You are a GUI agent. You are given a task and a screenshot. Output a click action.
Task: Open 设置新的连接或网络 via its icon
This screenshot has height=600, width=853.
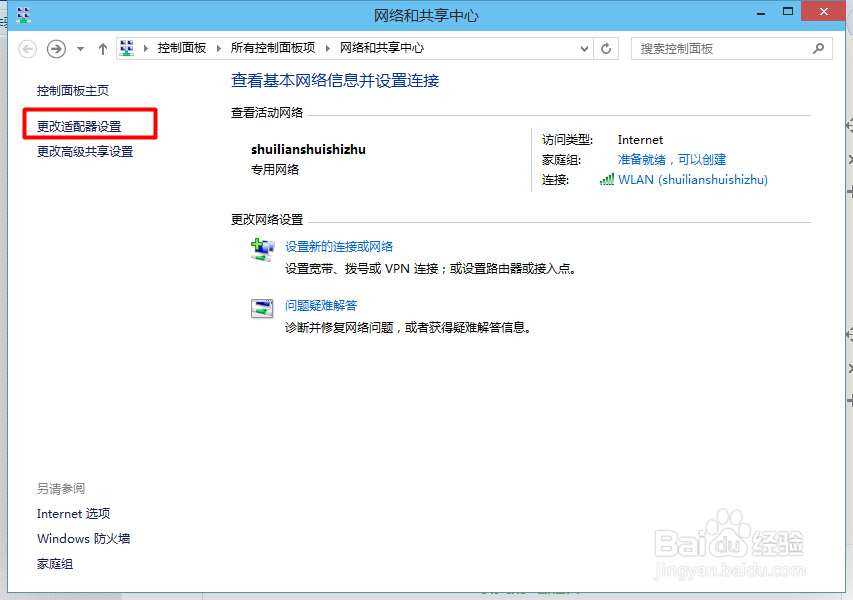(261, 251)
